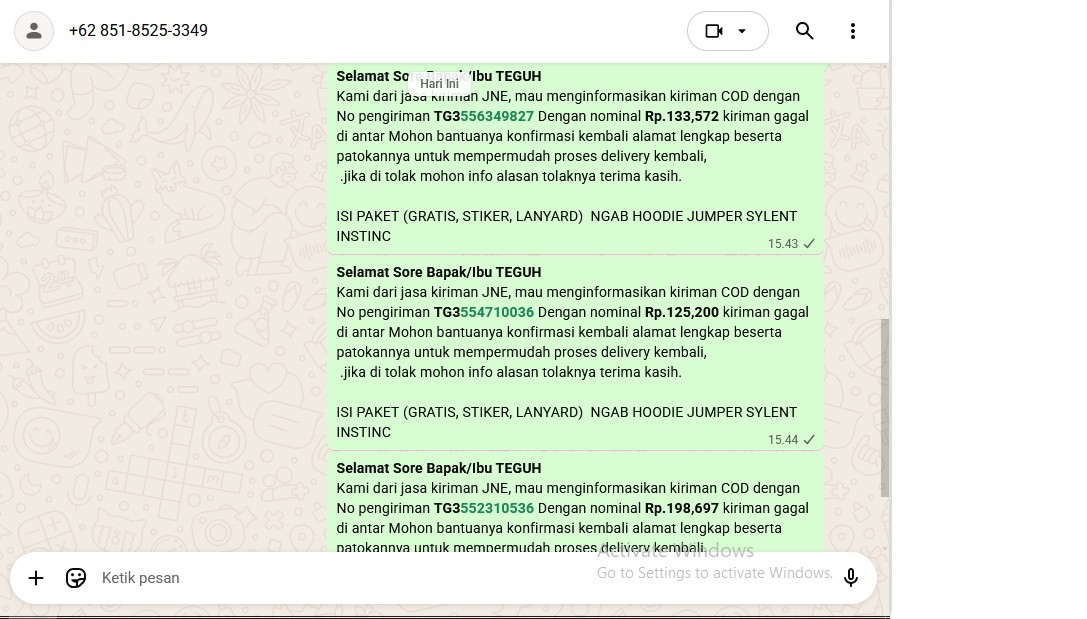Click amount Rp.133,572 in first message

(682, 116)
